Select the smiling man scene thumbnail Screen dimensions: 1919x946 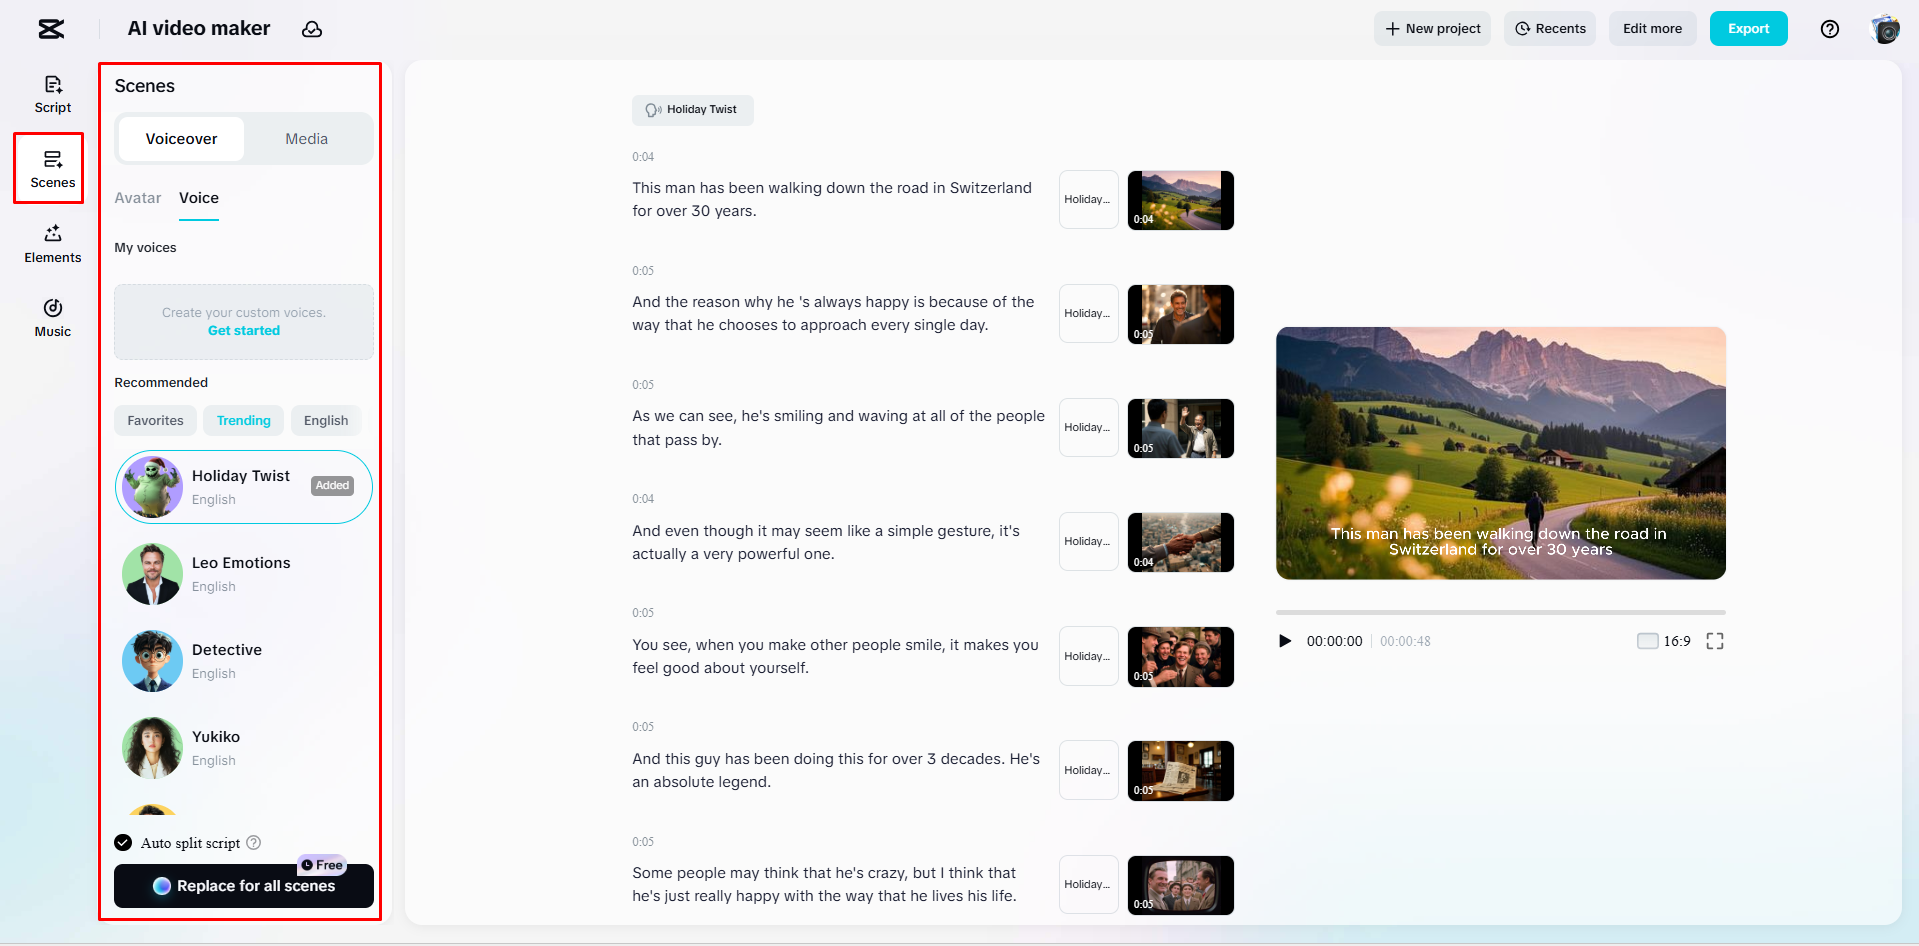[1180, 314]
